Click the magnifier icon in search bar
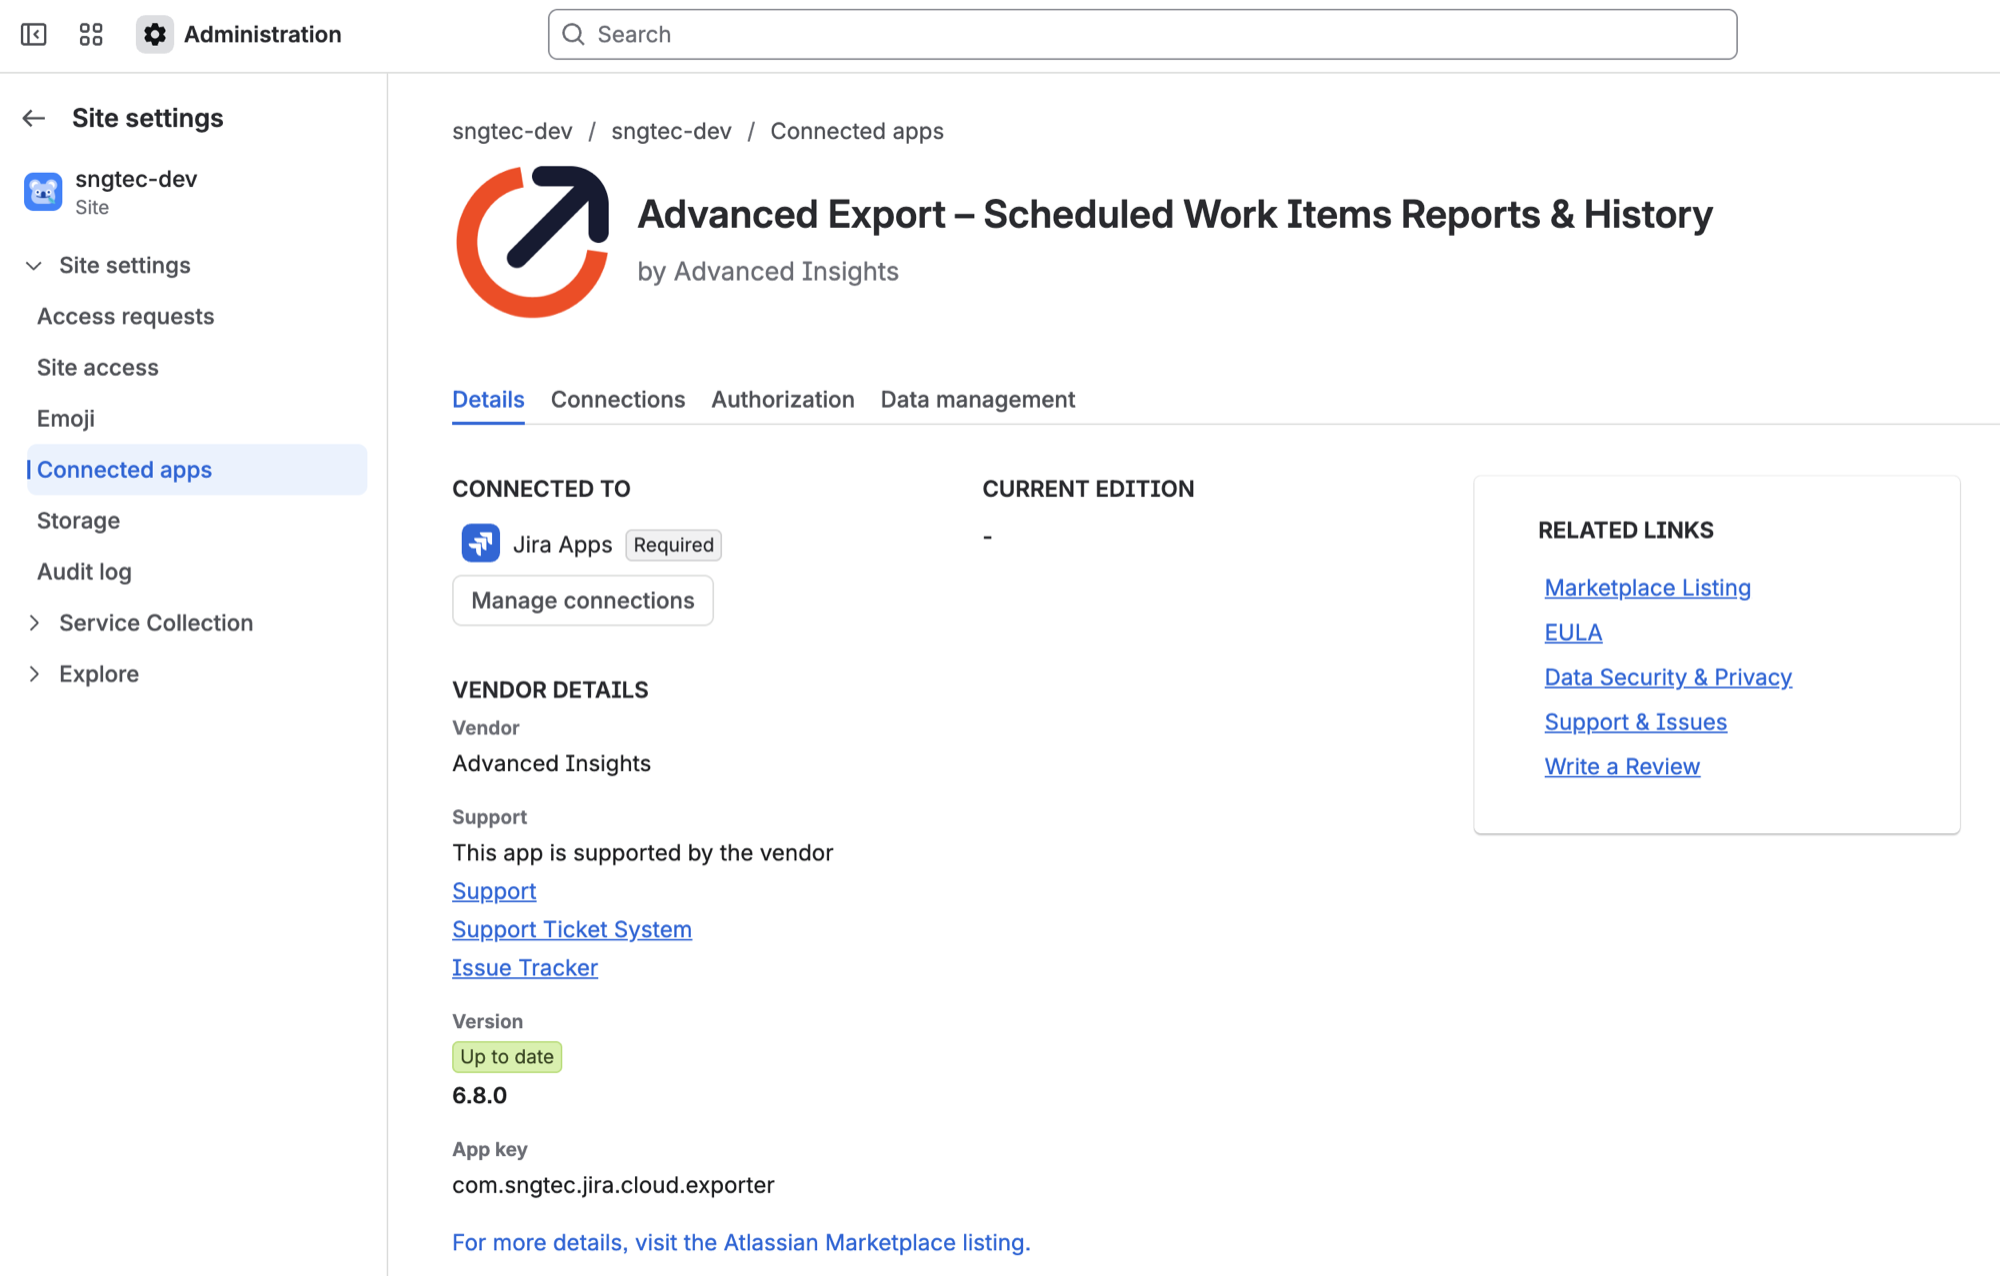Viewport: 2000px width, 1276px height. point(574,35)
